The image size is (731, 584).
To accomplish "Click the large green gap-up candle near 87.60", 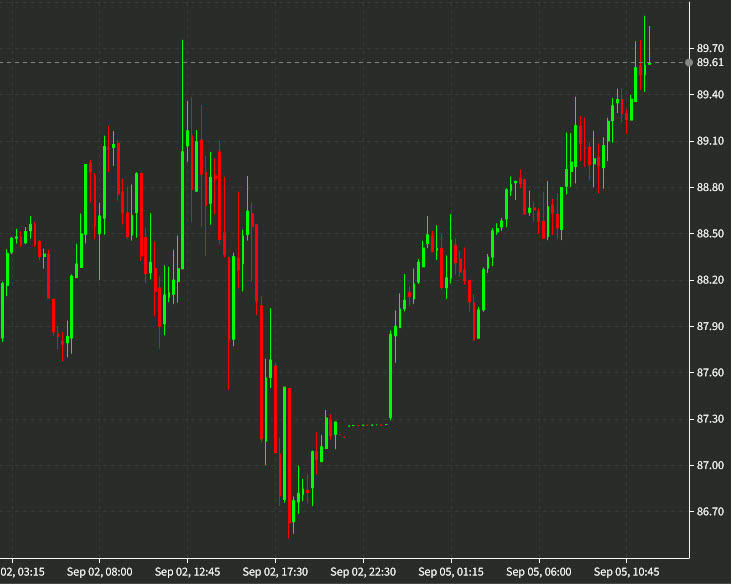I will (x=390, y=375).
